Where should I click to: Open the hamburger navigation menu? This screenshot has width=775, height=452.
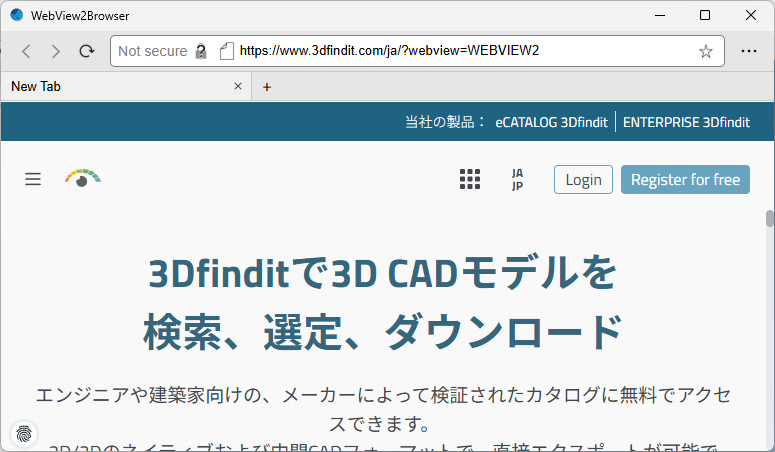[x=33, y=179]
